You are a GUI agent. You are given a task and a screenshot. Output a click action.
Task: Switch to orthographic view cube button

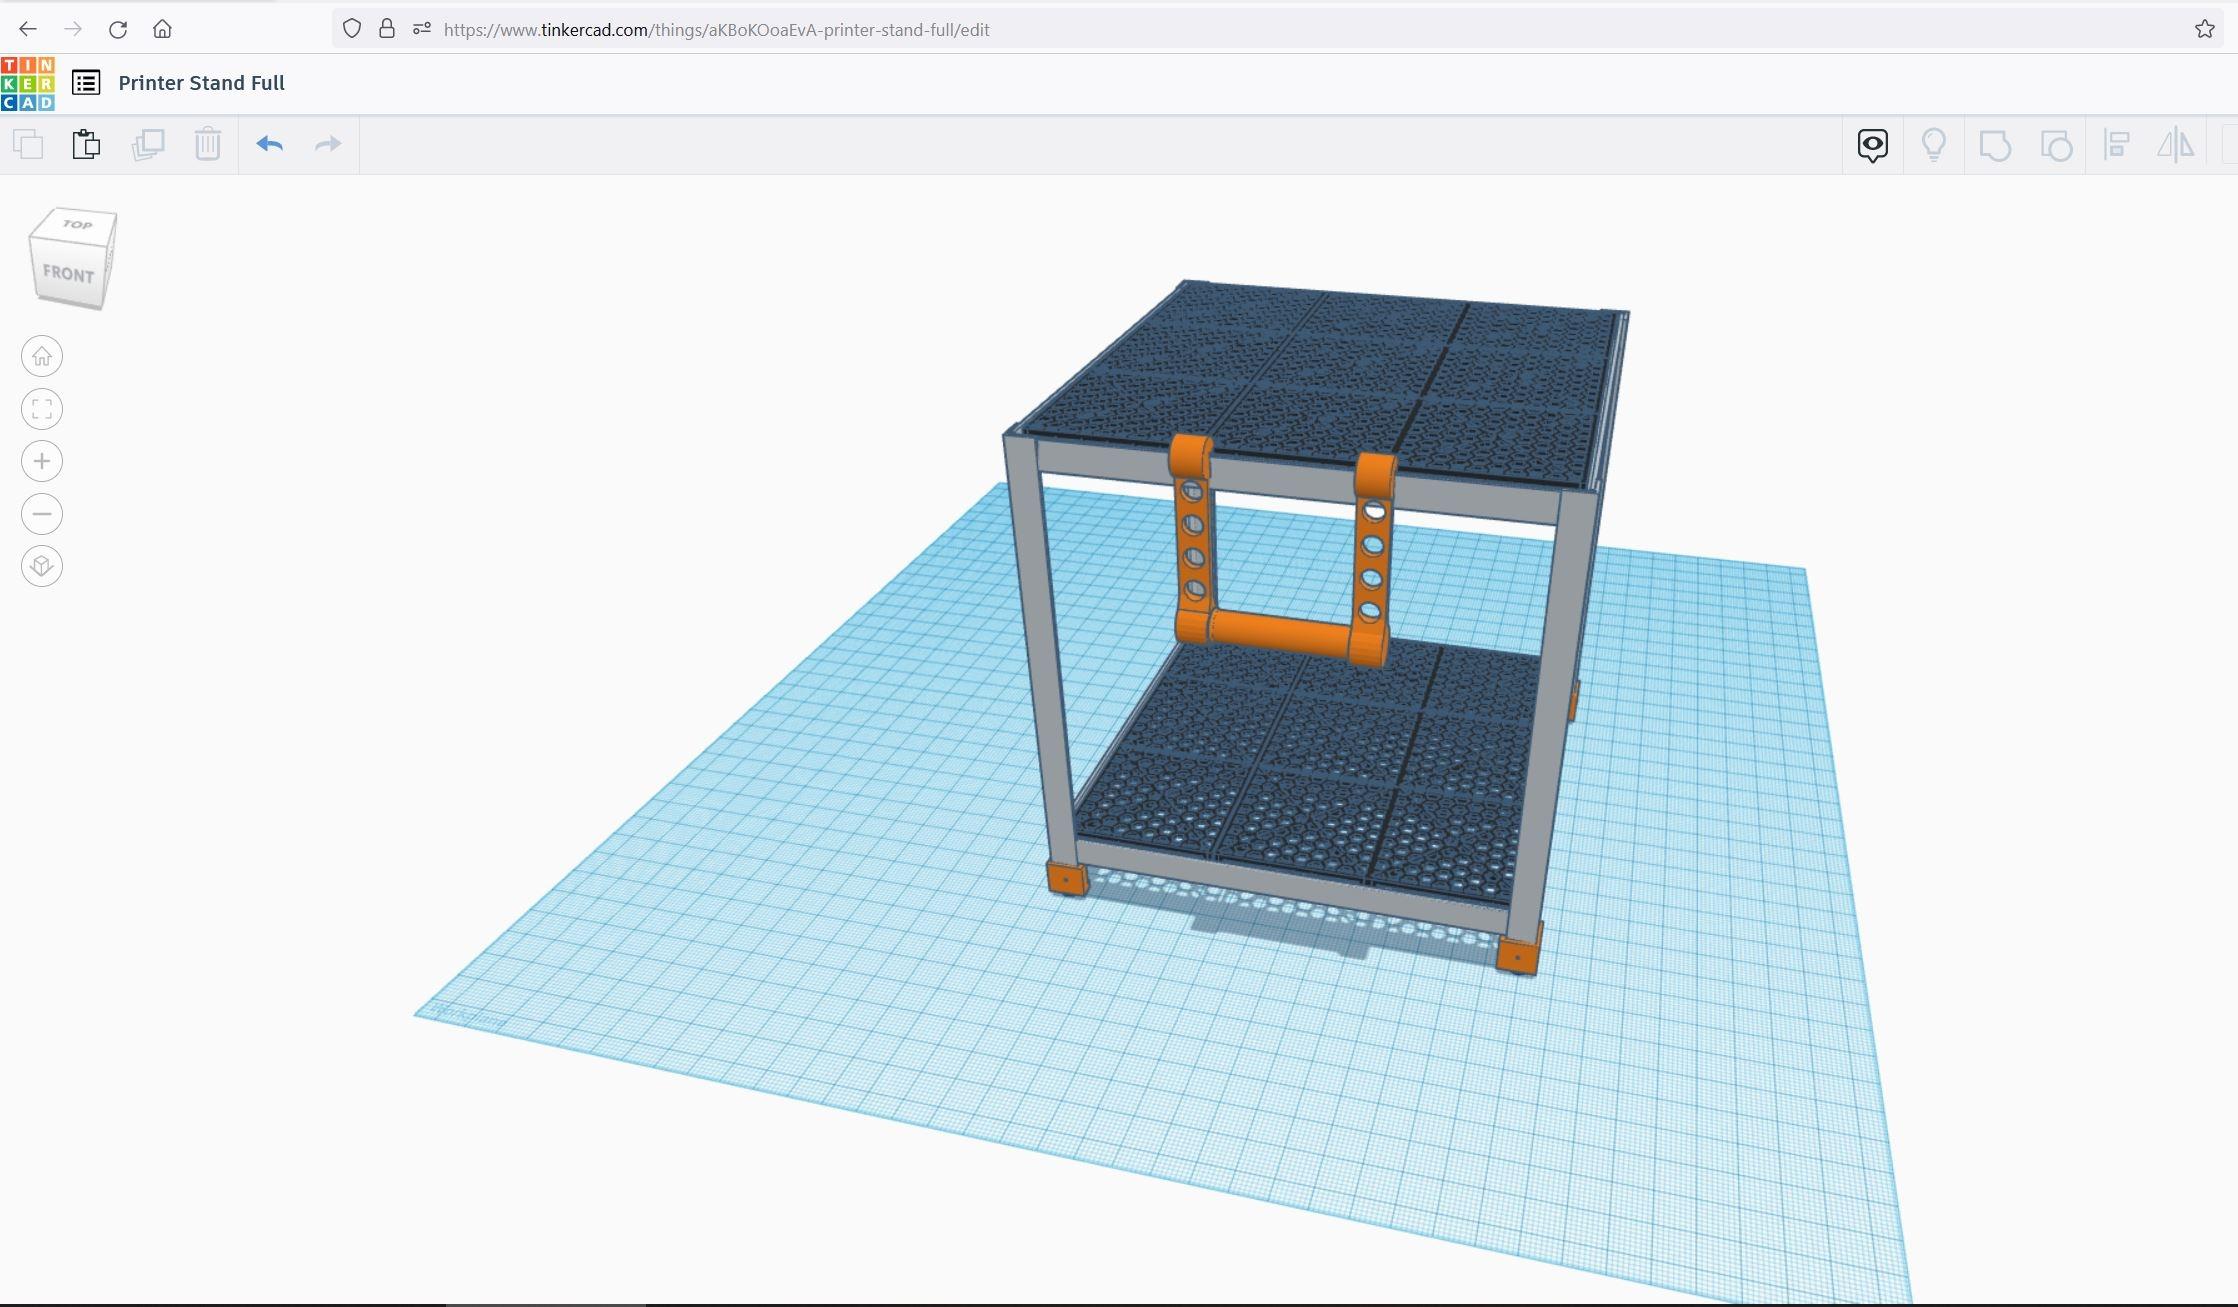point(42,566)
